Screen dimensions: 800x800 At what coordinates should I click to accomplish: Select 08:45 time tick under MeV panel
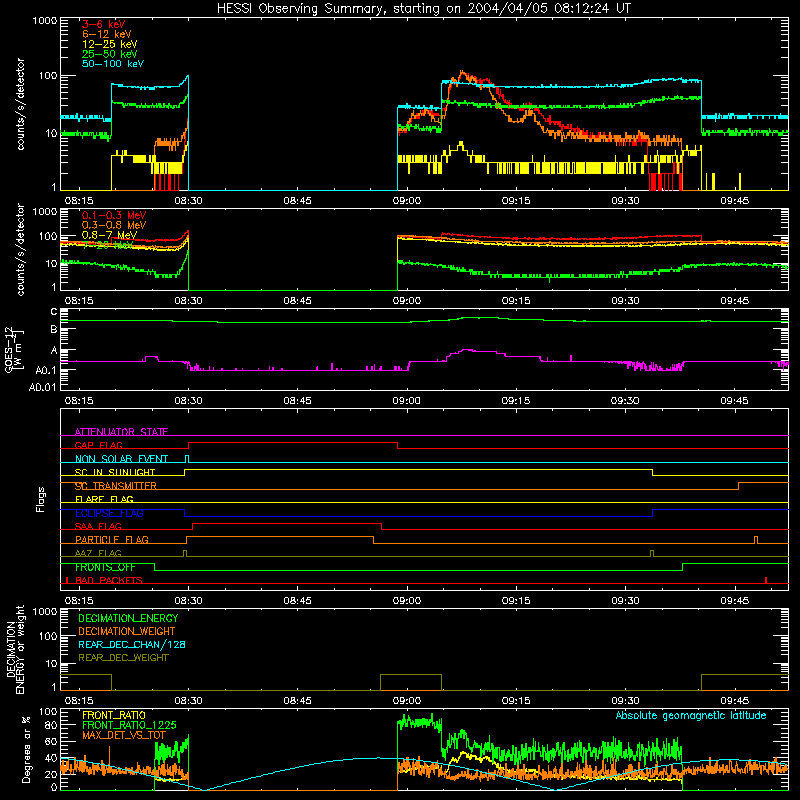click(x=297, y=301)
